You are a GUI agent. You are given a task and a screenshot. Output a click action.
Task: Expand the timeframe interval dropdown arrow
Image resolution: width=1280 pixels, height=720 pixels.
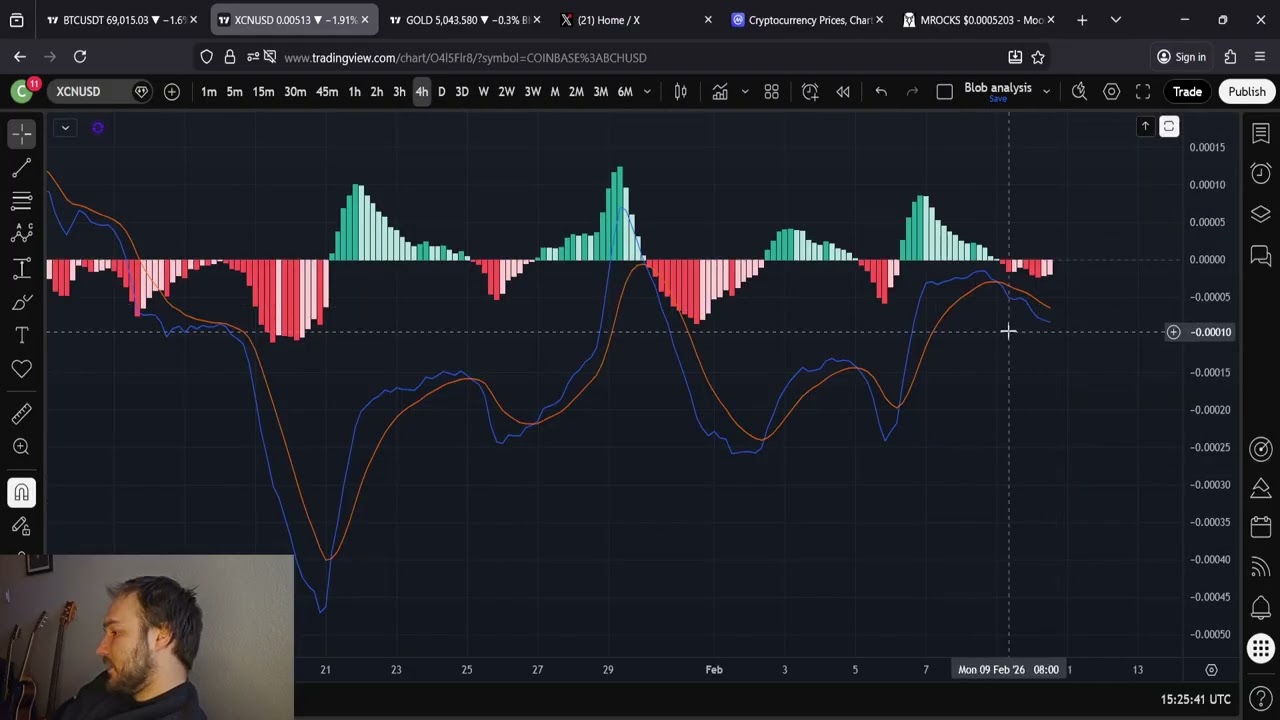647,92
